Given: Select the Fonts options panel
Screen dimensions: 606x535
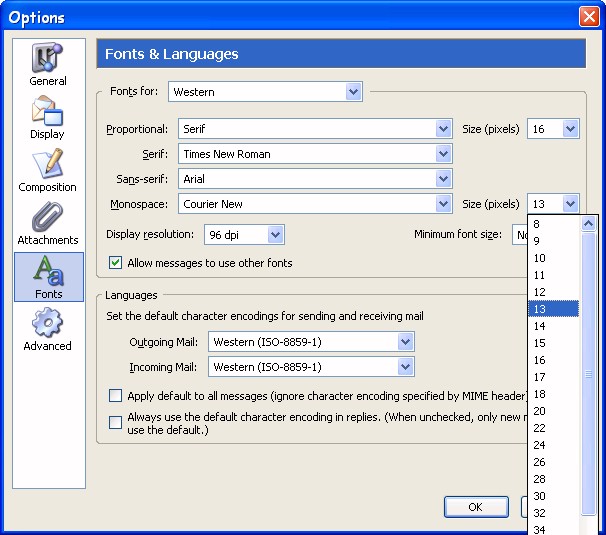Looking at the screenshot, I should [x=49, y=277].
